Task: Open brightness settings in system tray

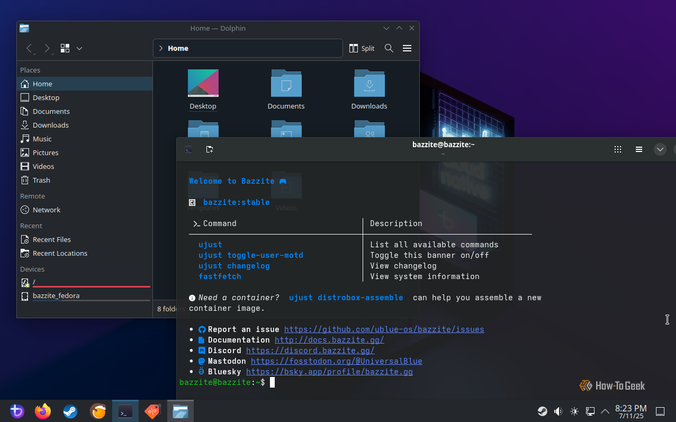Action: coord(574,411)
